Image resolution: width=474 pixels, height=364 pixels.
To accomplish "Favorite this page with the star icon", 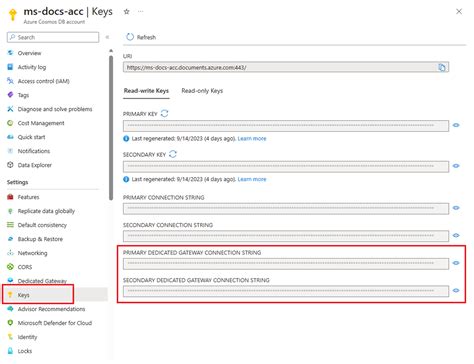I will [126, 12].
